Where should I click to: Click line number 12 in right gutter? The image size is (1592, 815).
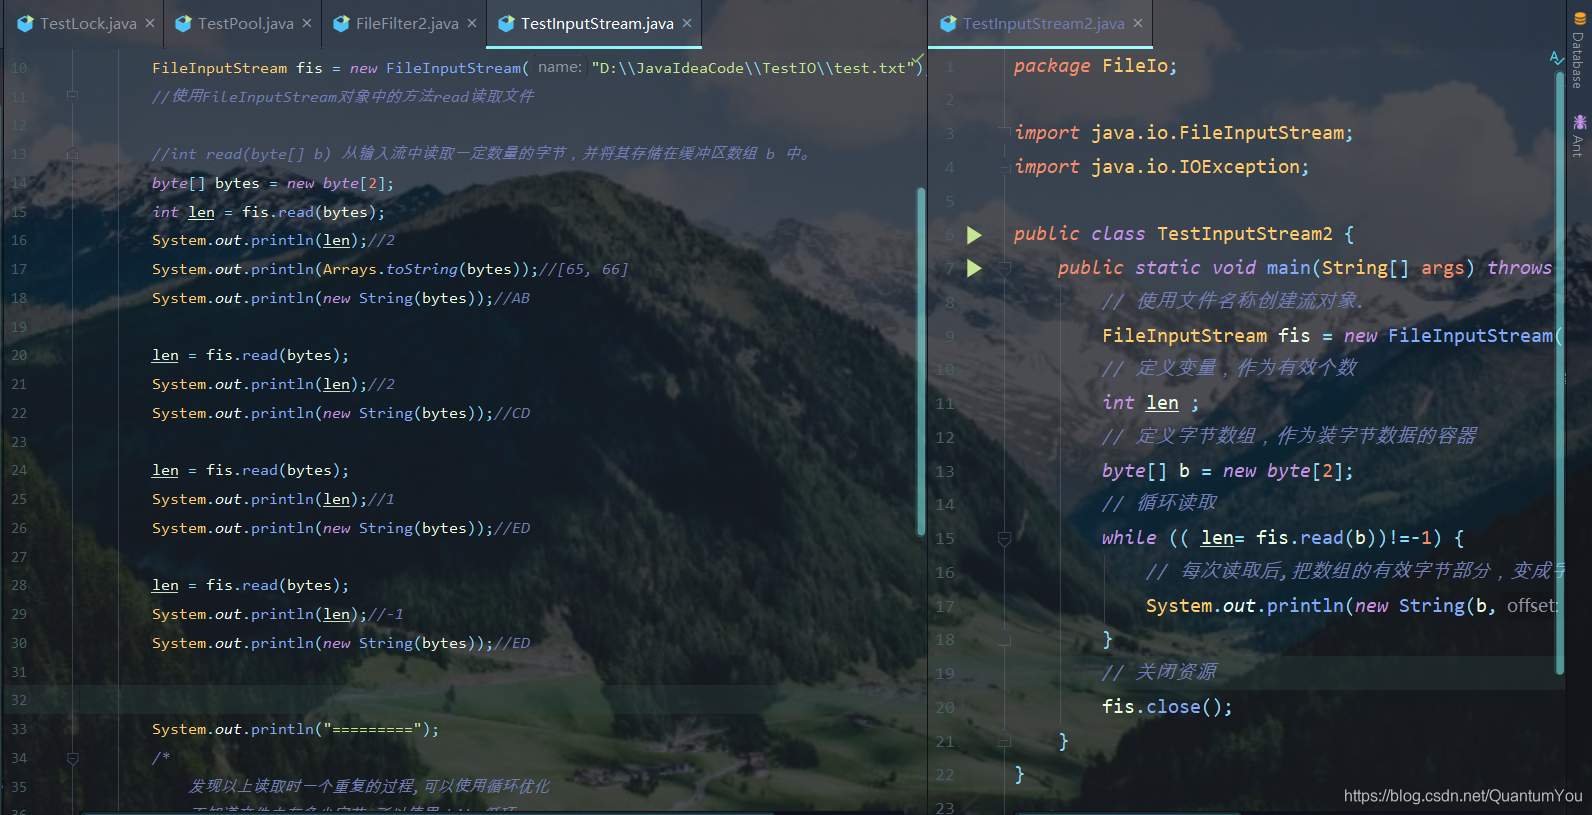[945, 438]
